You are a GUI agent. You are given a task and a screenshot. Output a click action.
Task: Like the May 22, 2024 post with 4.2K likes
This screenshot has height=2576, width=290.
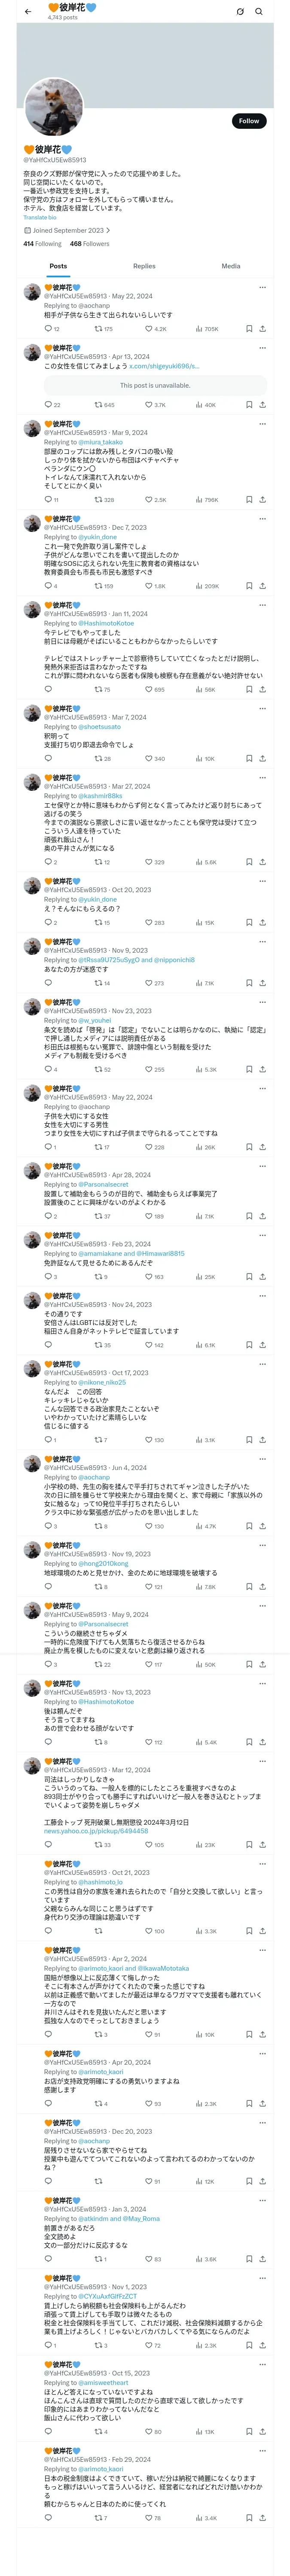[155, 329]
